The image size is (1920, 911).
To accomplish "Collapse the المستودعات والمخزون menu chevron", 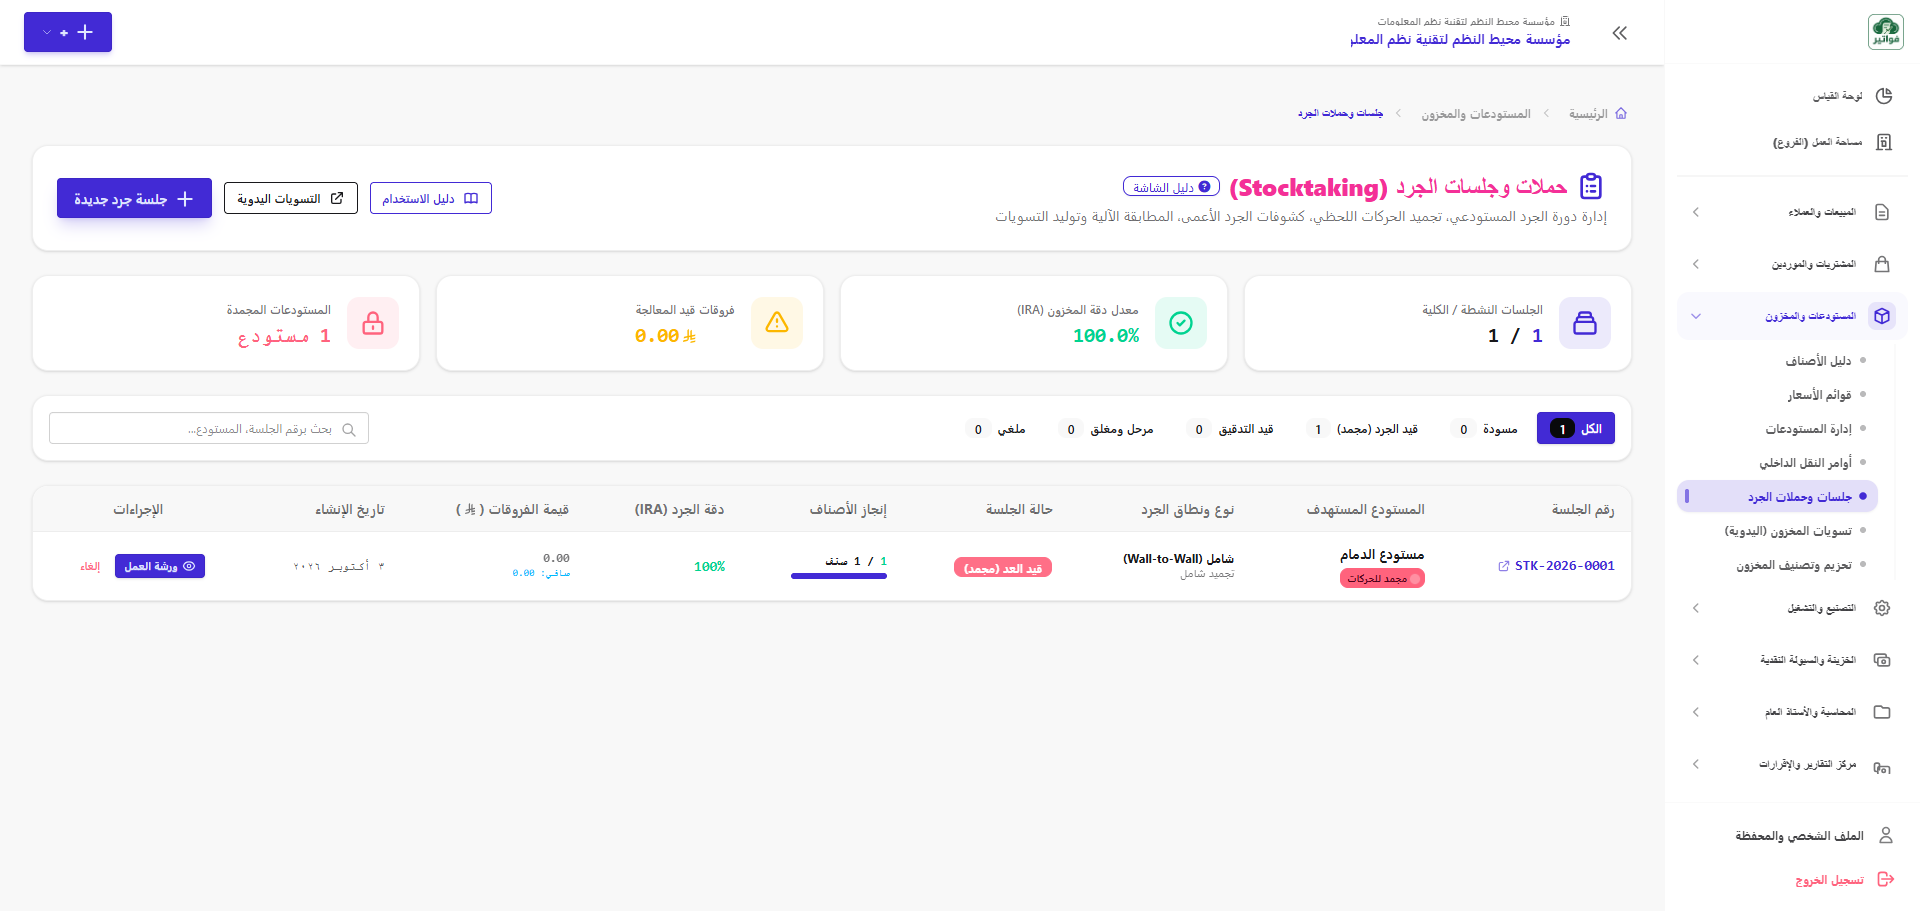I will (x=1696, y=316).
